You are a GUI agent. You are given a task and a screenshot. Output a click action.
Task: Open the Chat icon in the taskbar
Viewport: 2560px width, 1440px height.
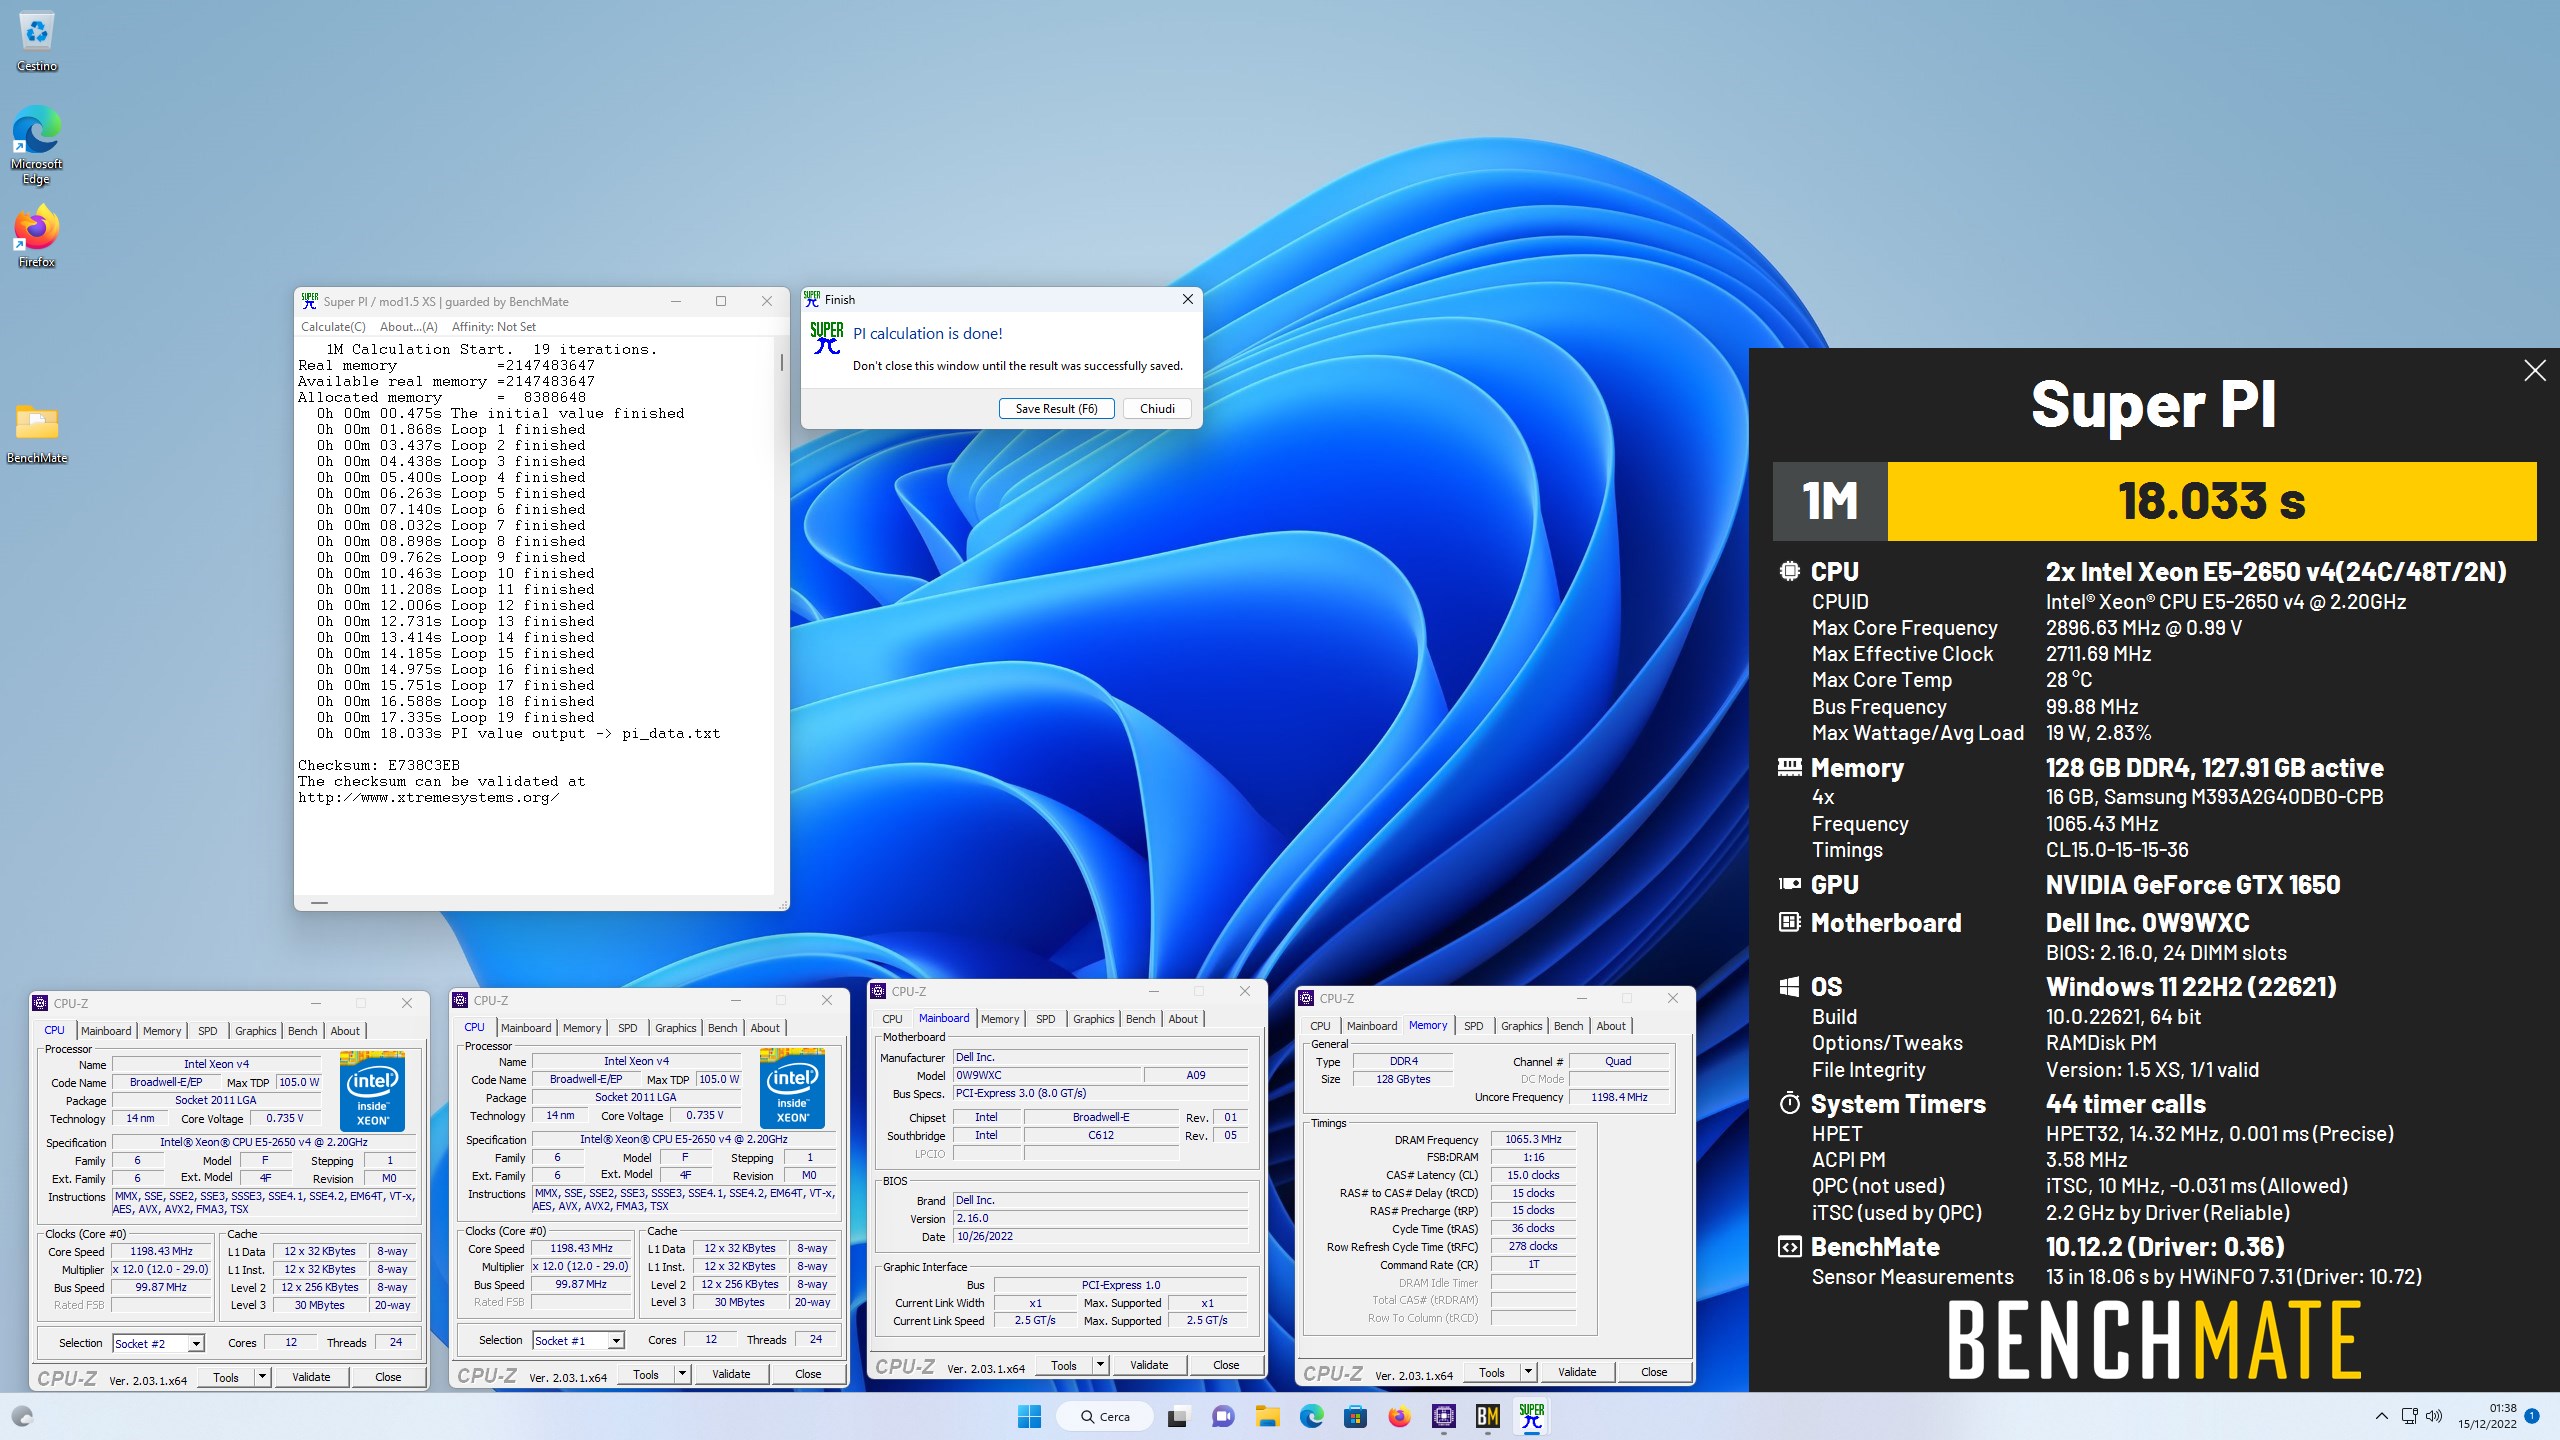(1222, 1416)
